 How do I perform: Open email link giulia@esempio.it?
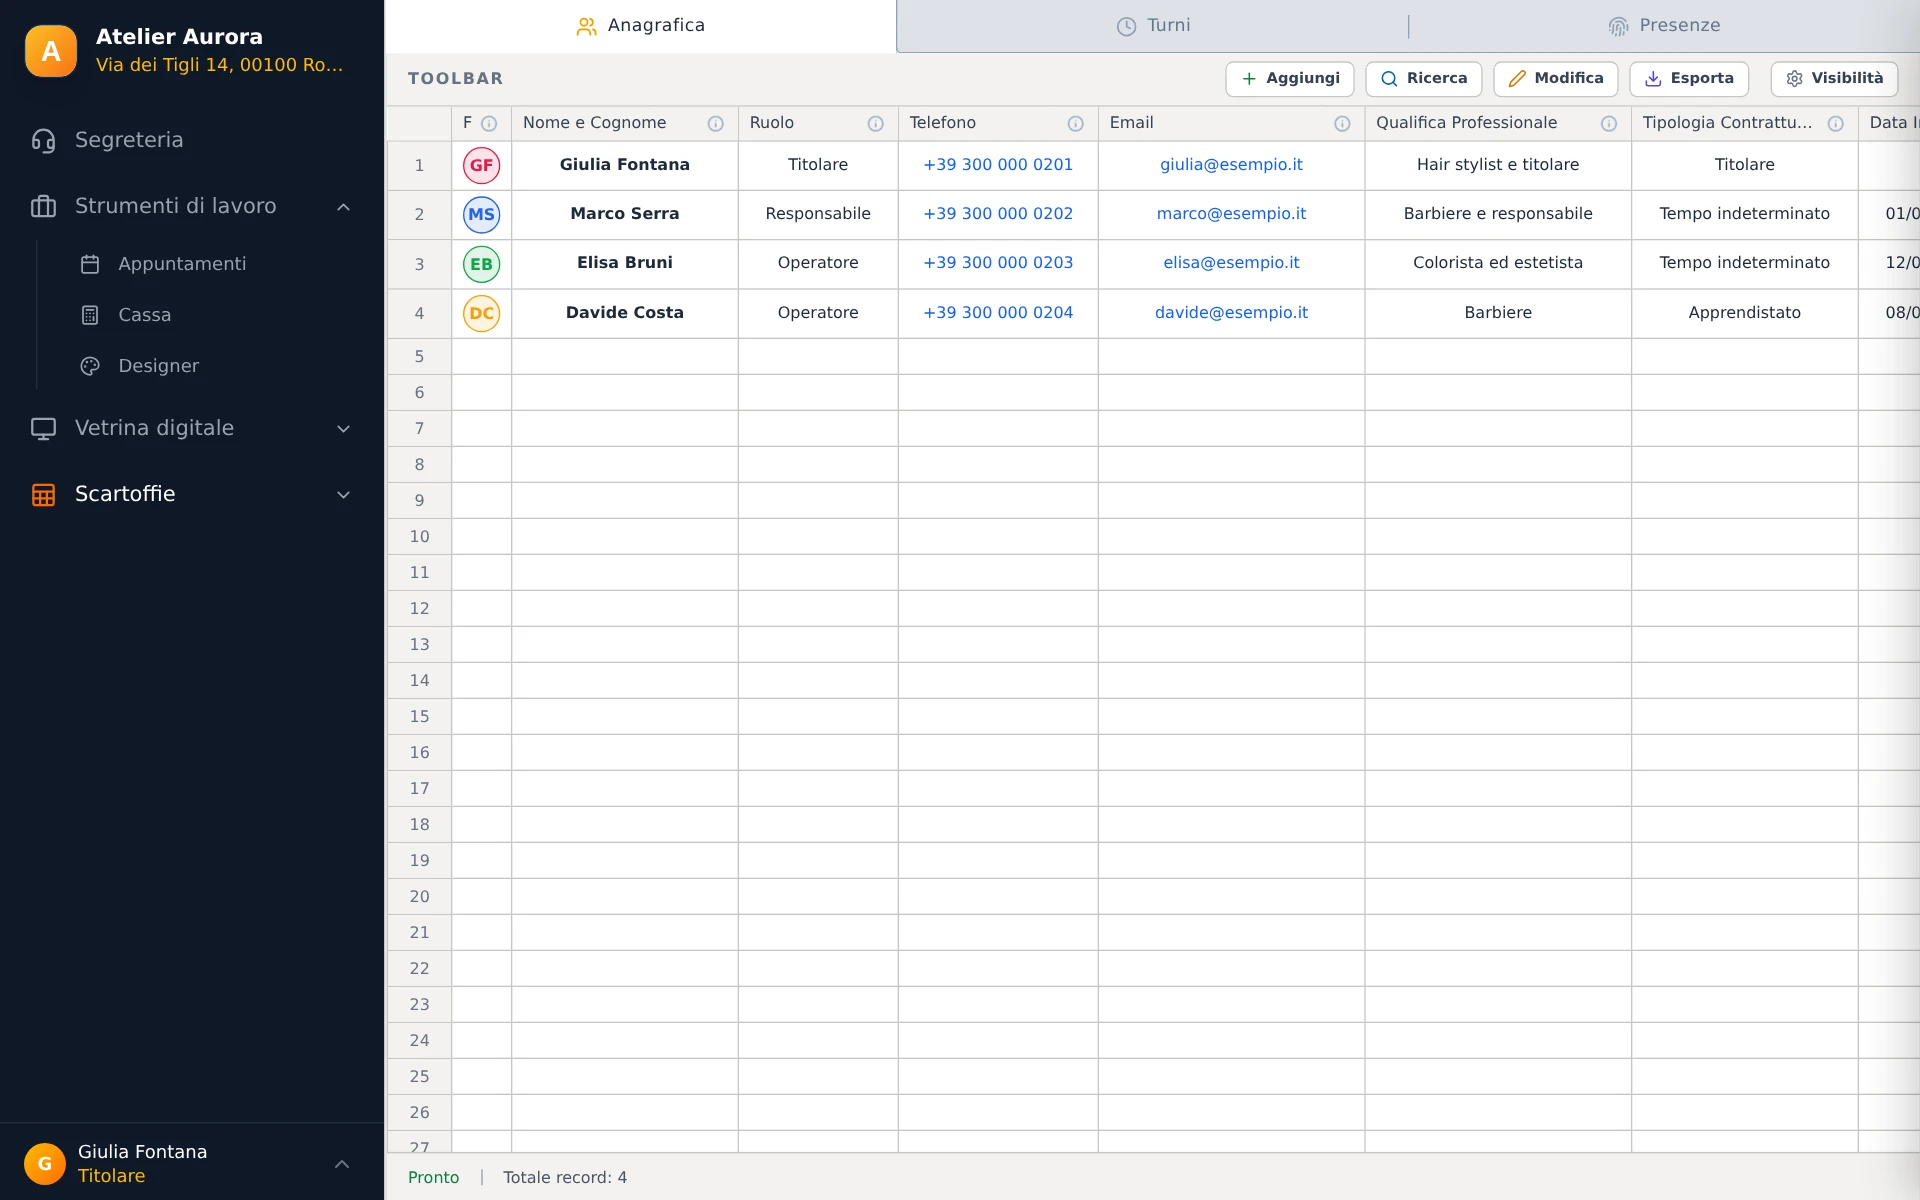pos(1231,165)
